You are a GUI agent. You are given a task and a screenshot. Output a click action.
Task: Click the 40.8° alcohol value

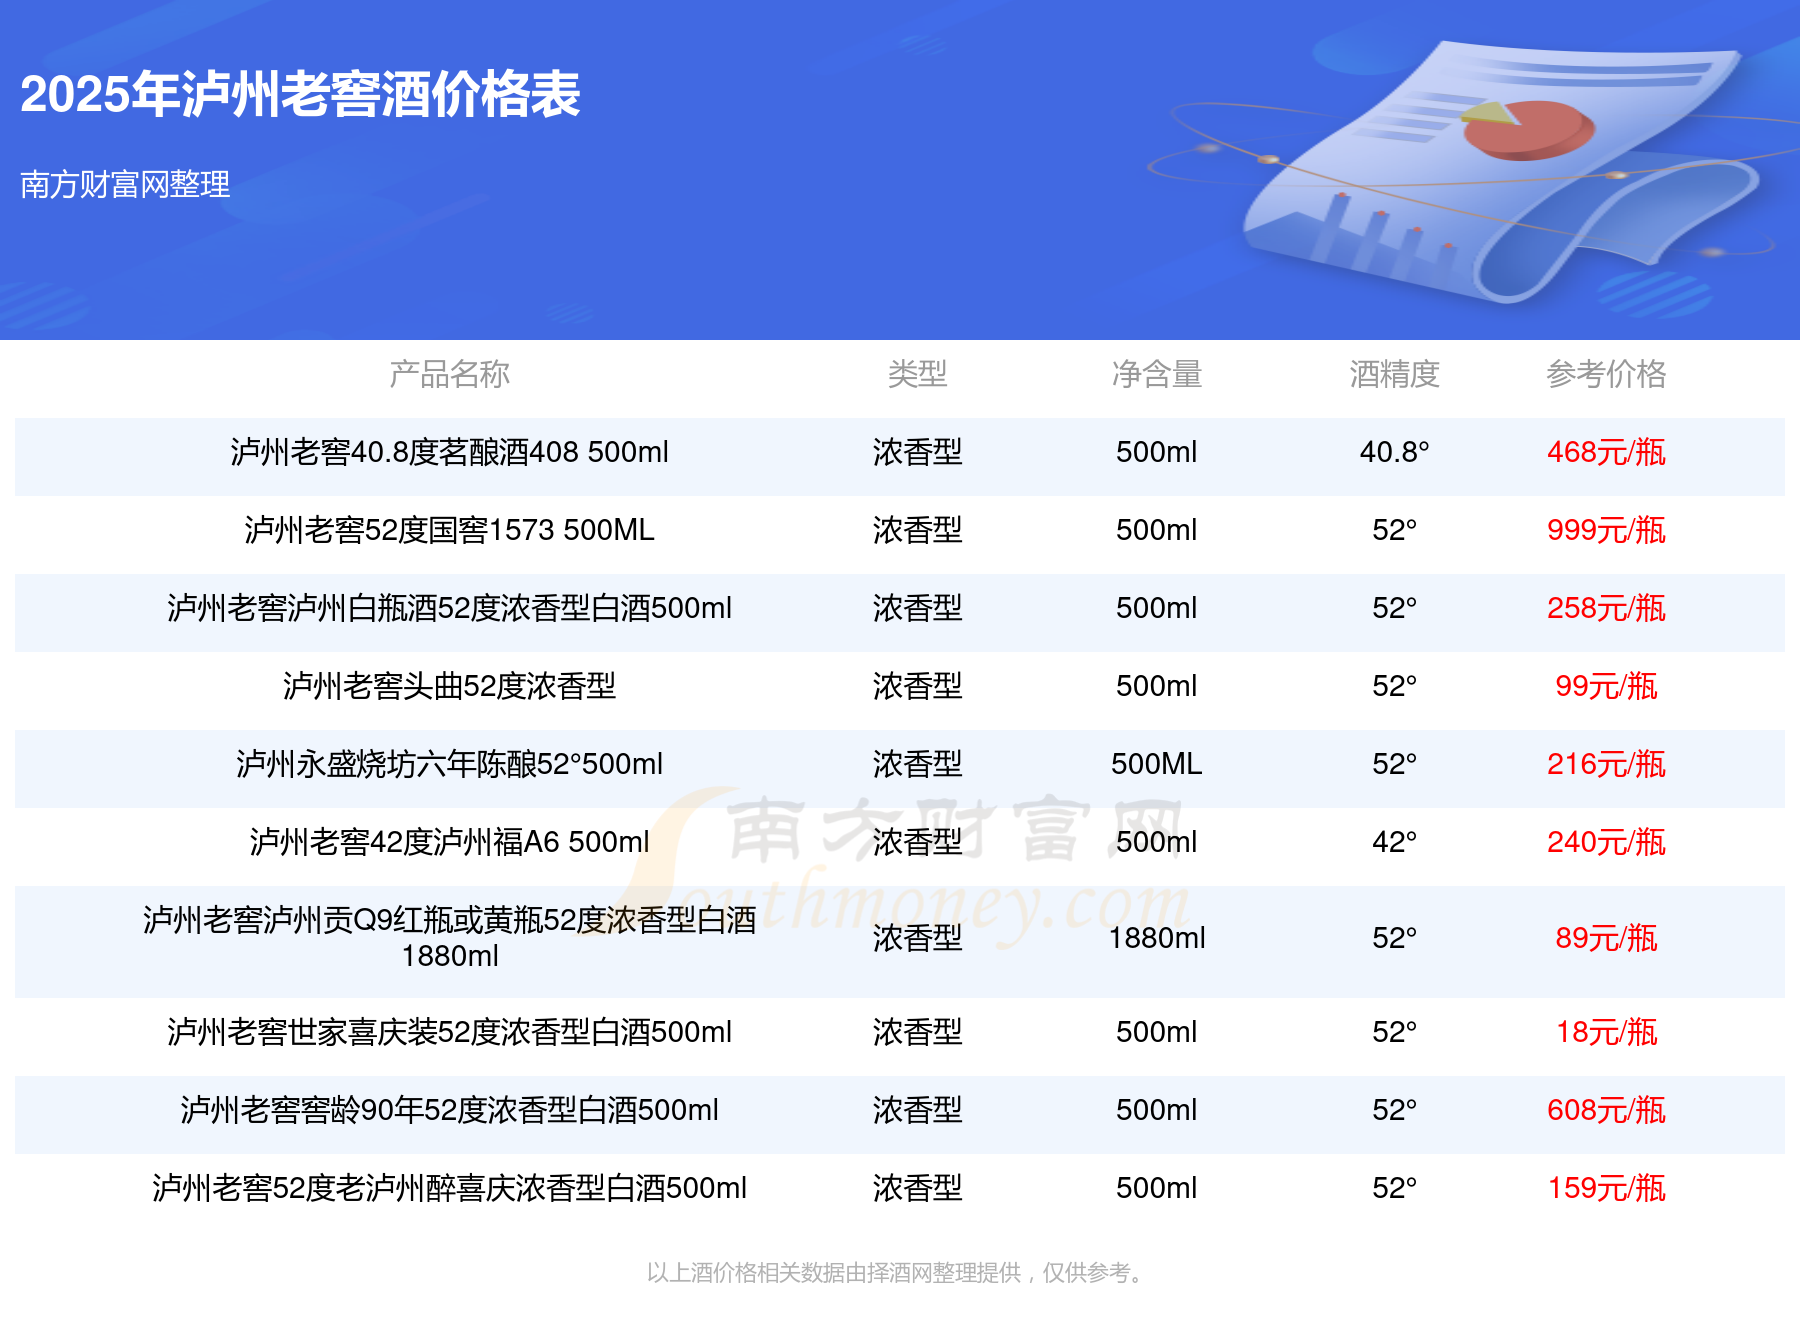point(1394,452)
